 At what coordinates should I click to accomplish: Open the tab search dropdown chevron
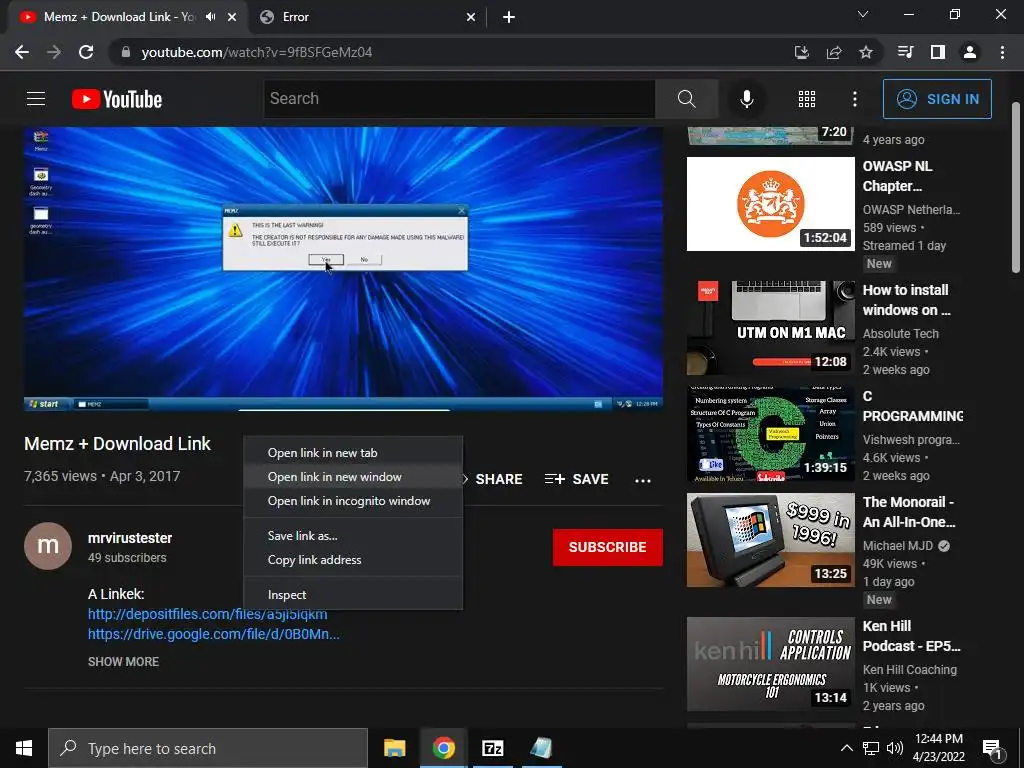coord(863,14)
